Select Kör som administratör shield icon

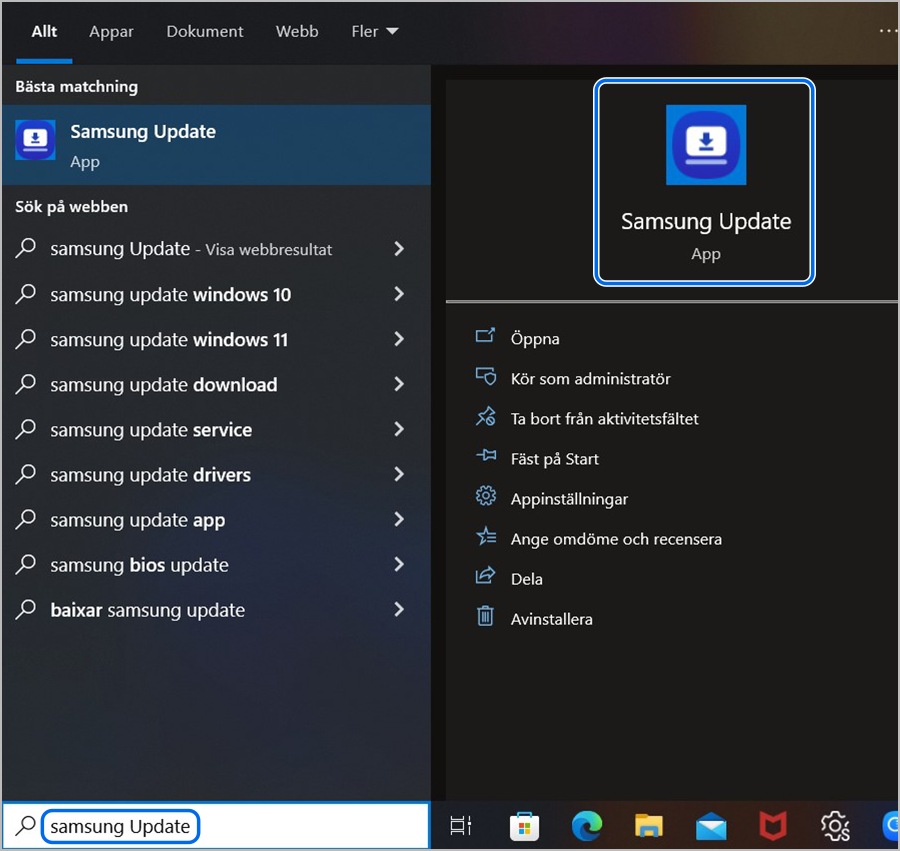tap(485, 378)
